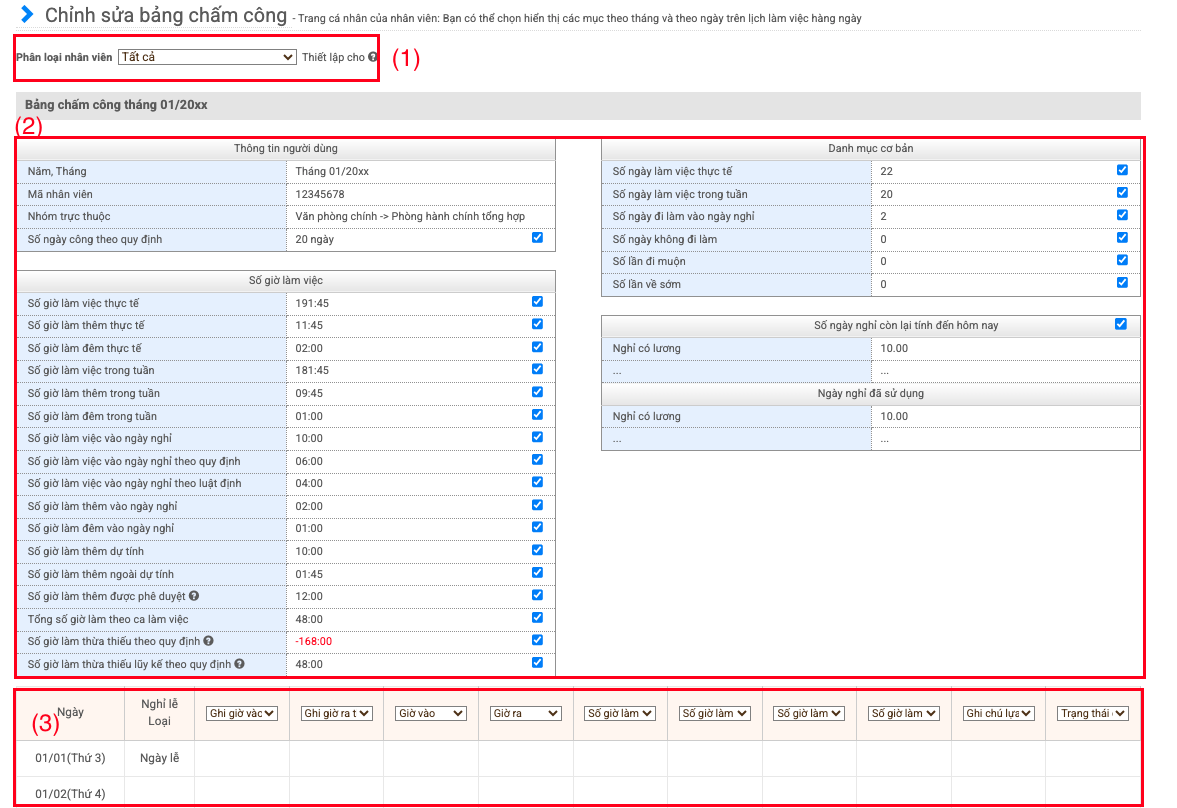Uncheck Số ngày công theo quy định checkbox
Viewport: 1177px width, 808px height.
point(538,238)
